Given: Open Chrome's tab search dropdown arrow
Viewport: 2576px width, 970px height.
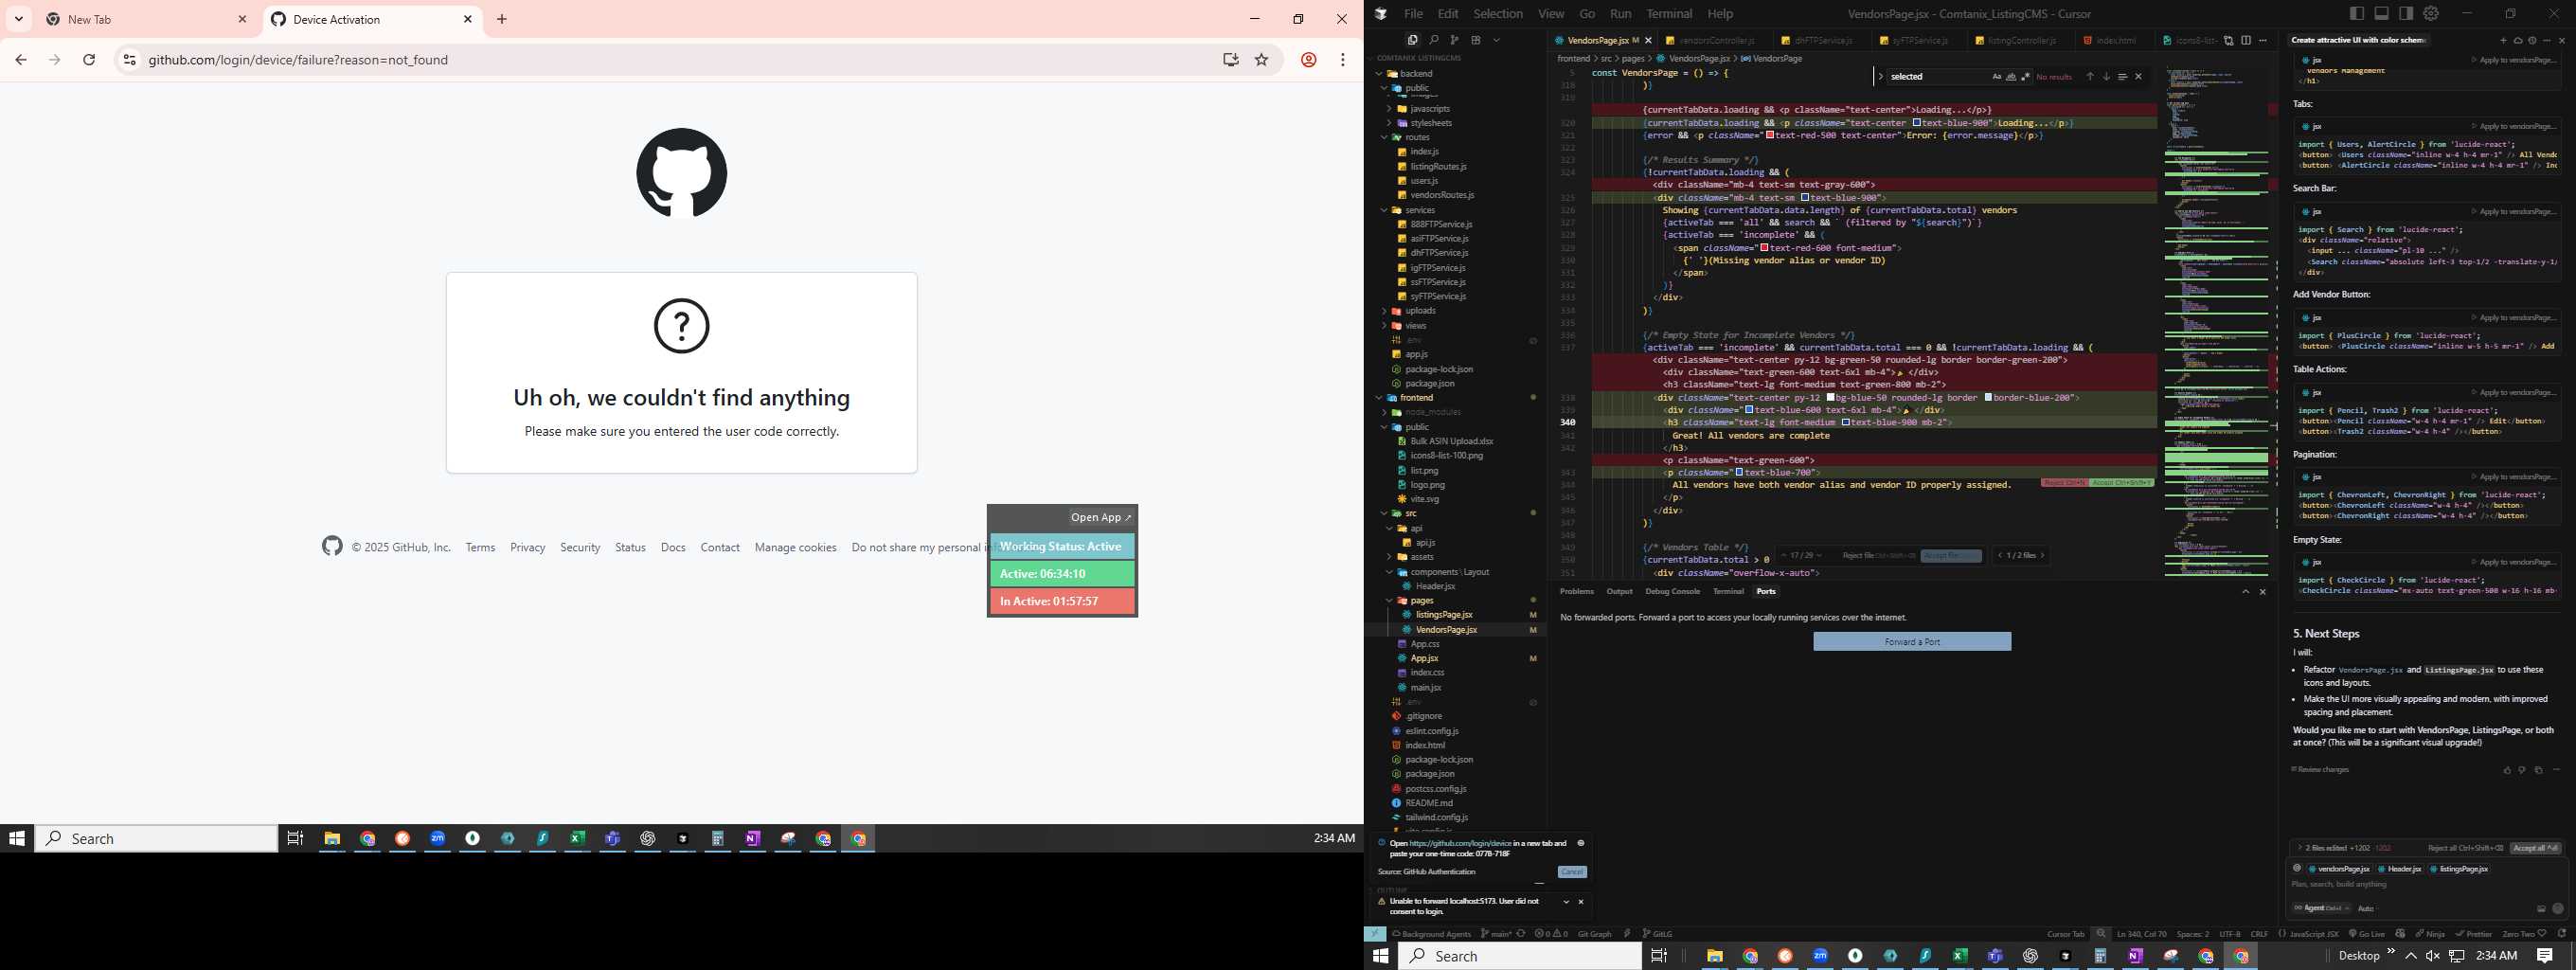Looking at the screenshot, I should point(18,19).
